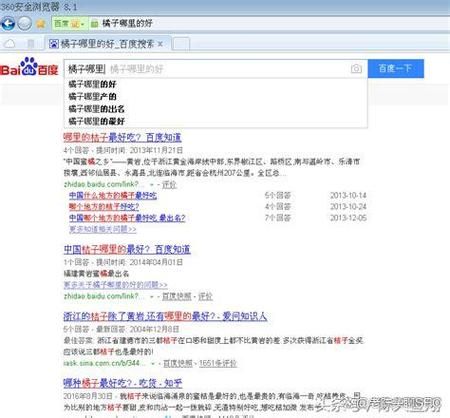
Task: Click the iask.sina.com.cn green URL
Action: coord(104,363)
